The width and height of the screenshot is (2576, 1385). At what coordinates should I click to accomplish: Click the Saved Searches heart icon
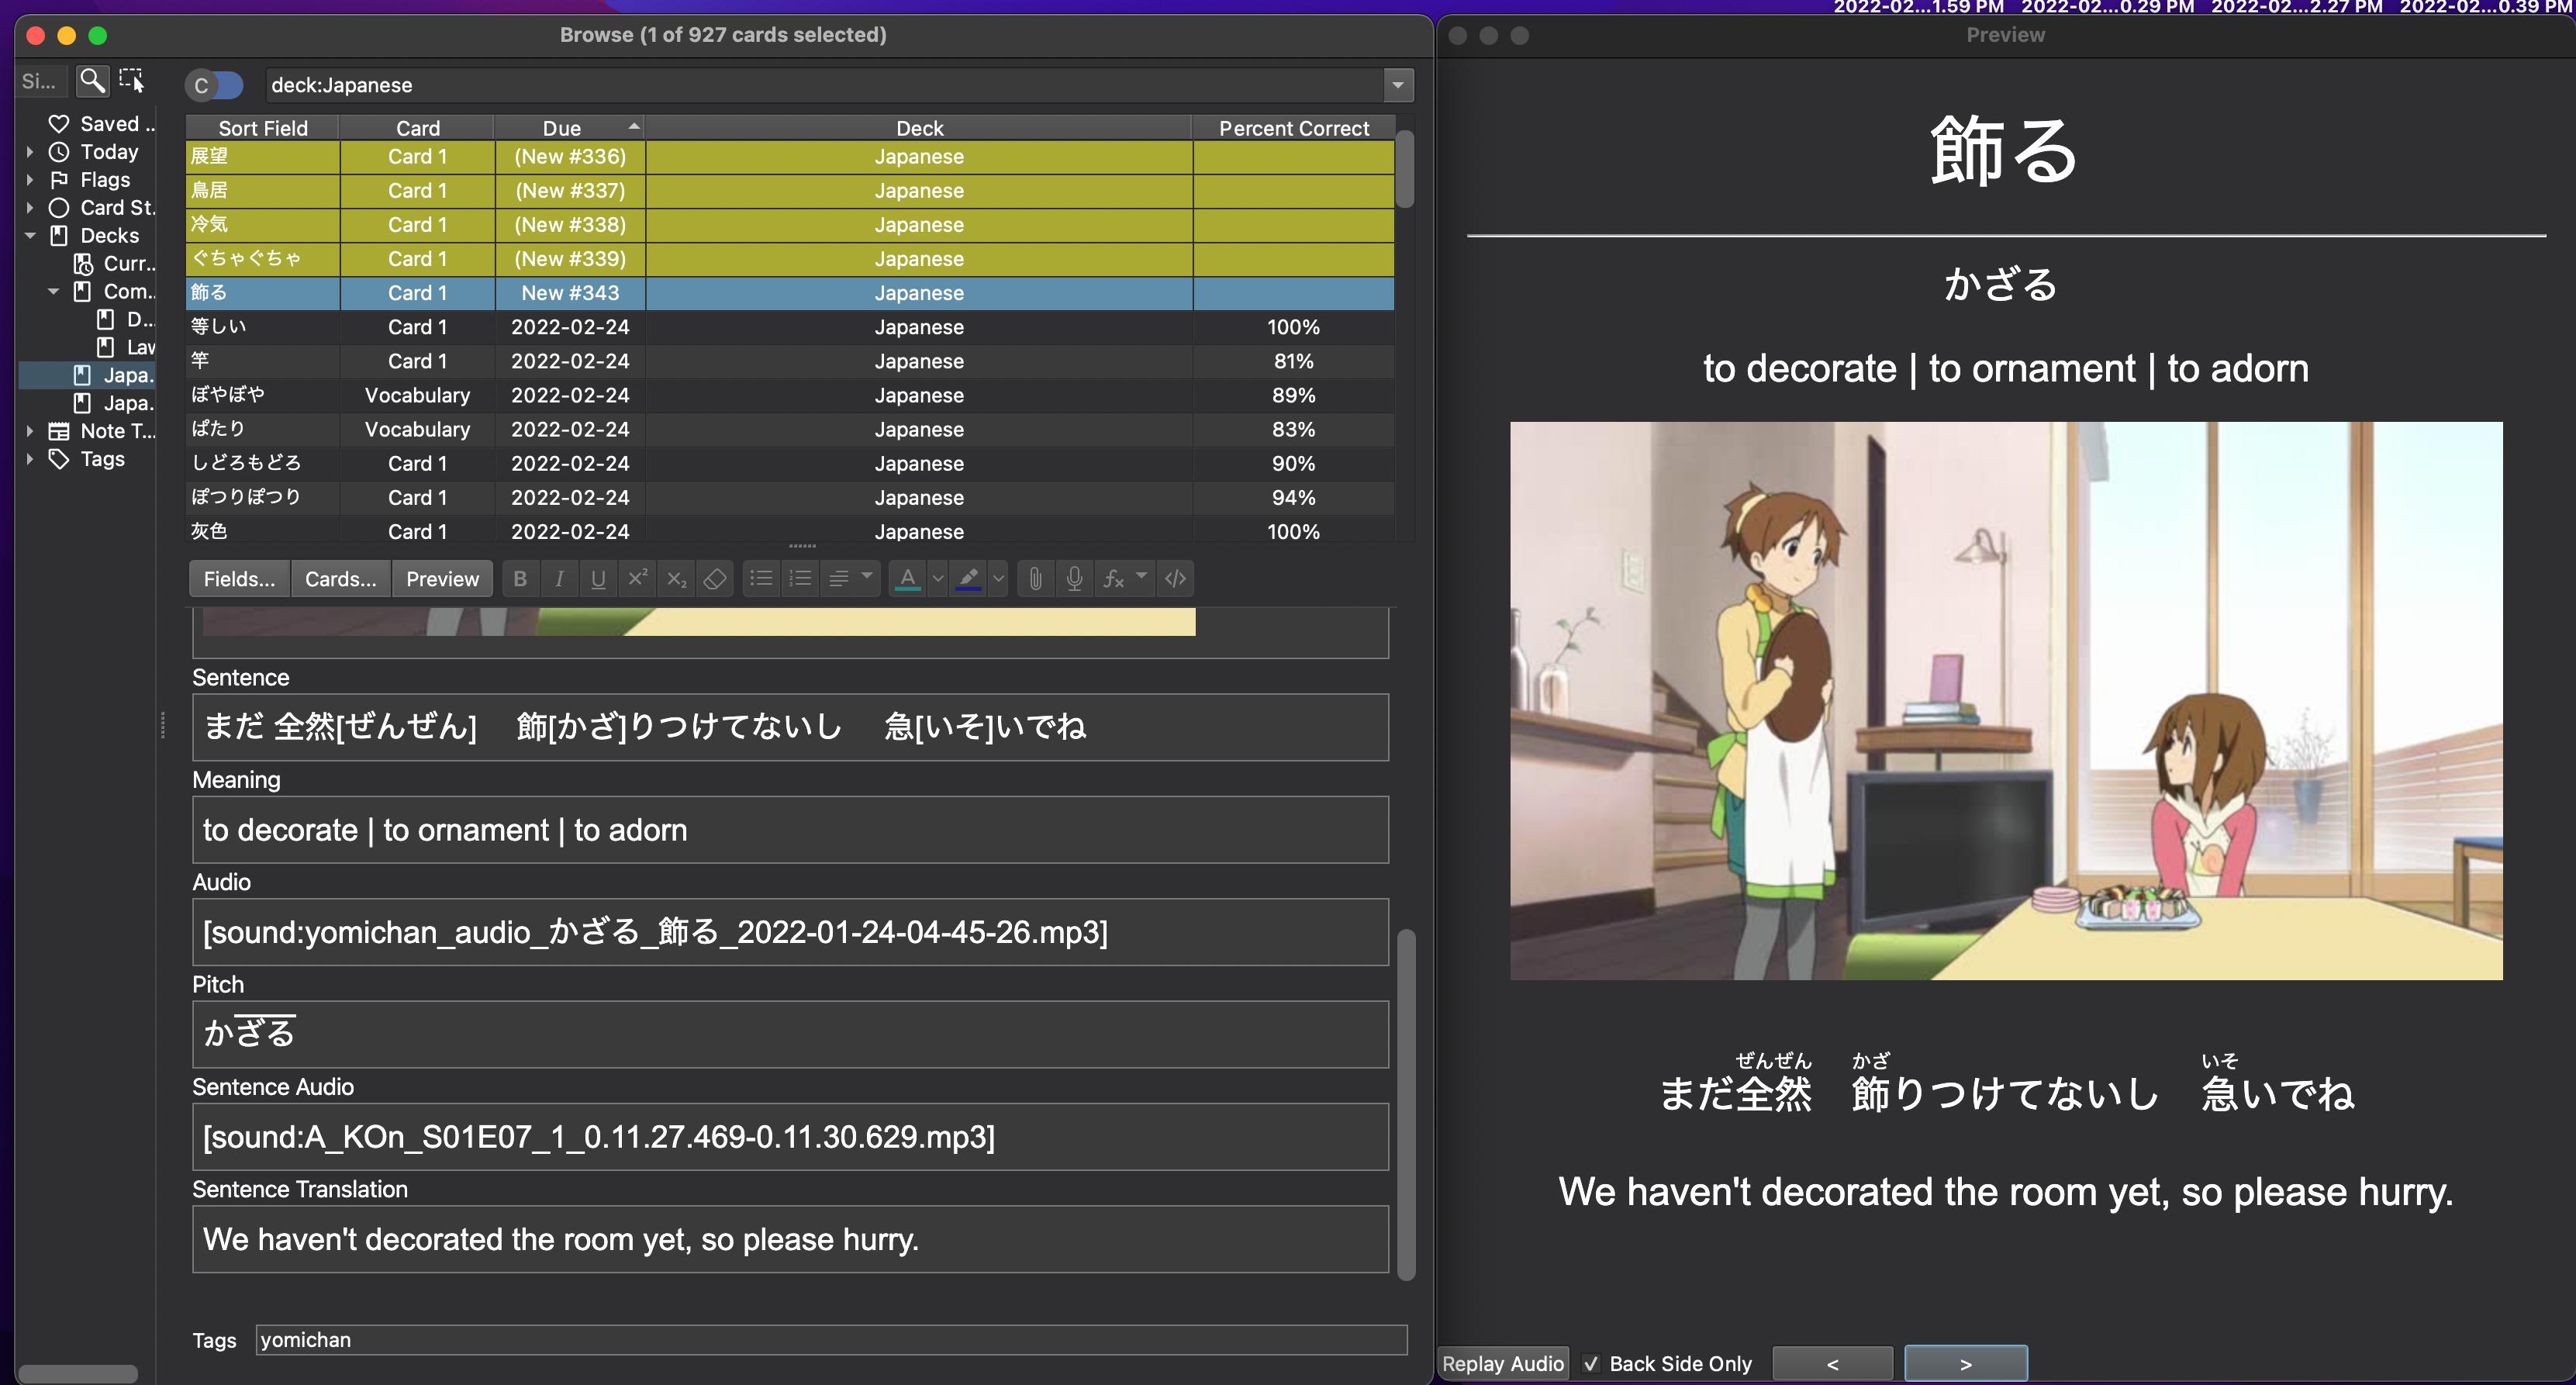click(x=59, y=124)
